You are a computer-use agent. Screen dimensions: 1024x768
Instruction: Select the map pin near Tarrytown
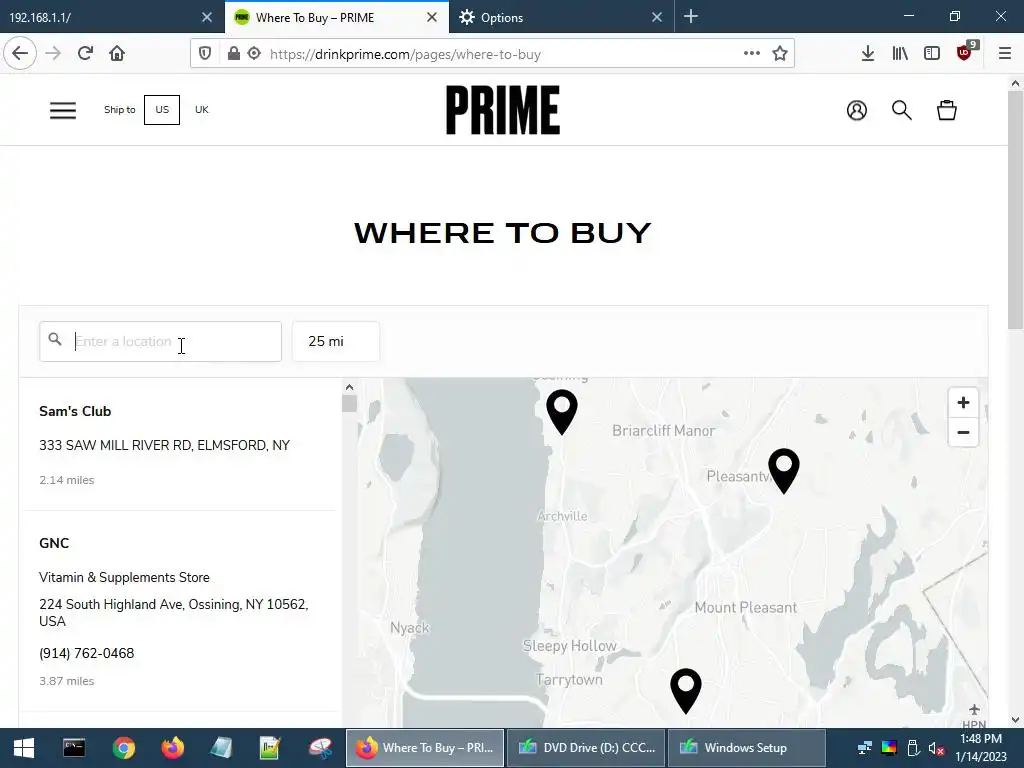(x=686, y=690)
